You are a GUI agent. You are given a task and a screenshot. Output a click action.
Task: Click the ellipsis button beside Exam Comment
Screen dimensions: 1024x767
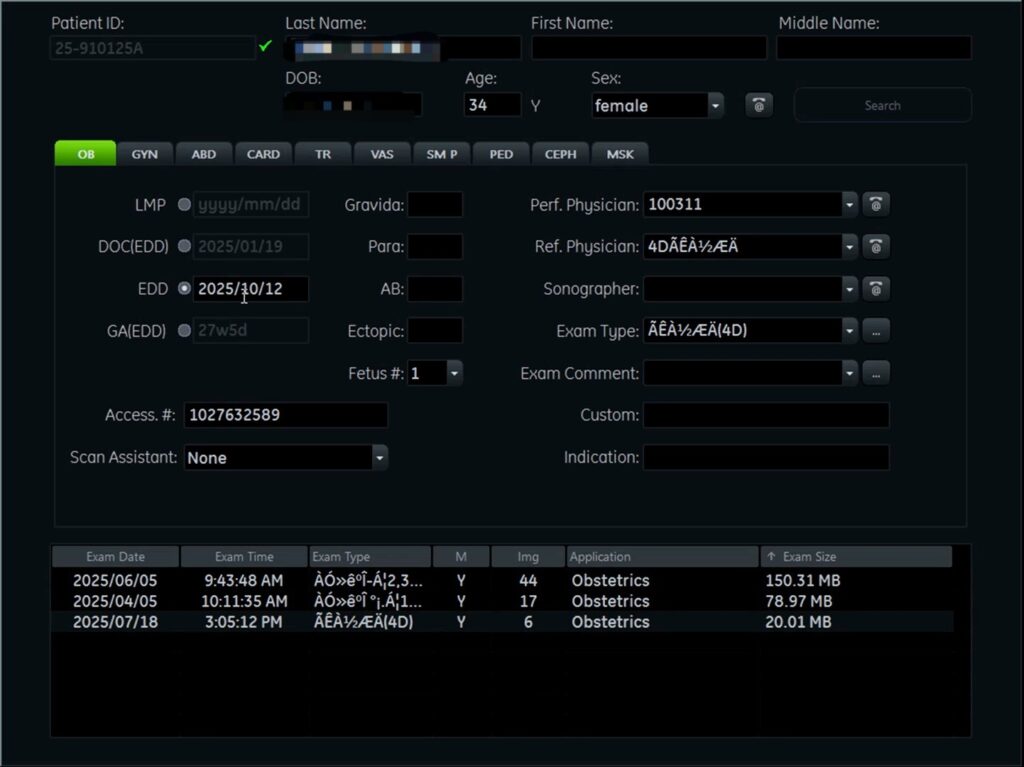pos(875,373)
